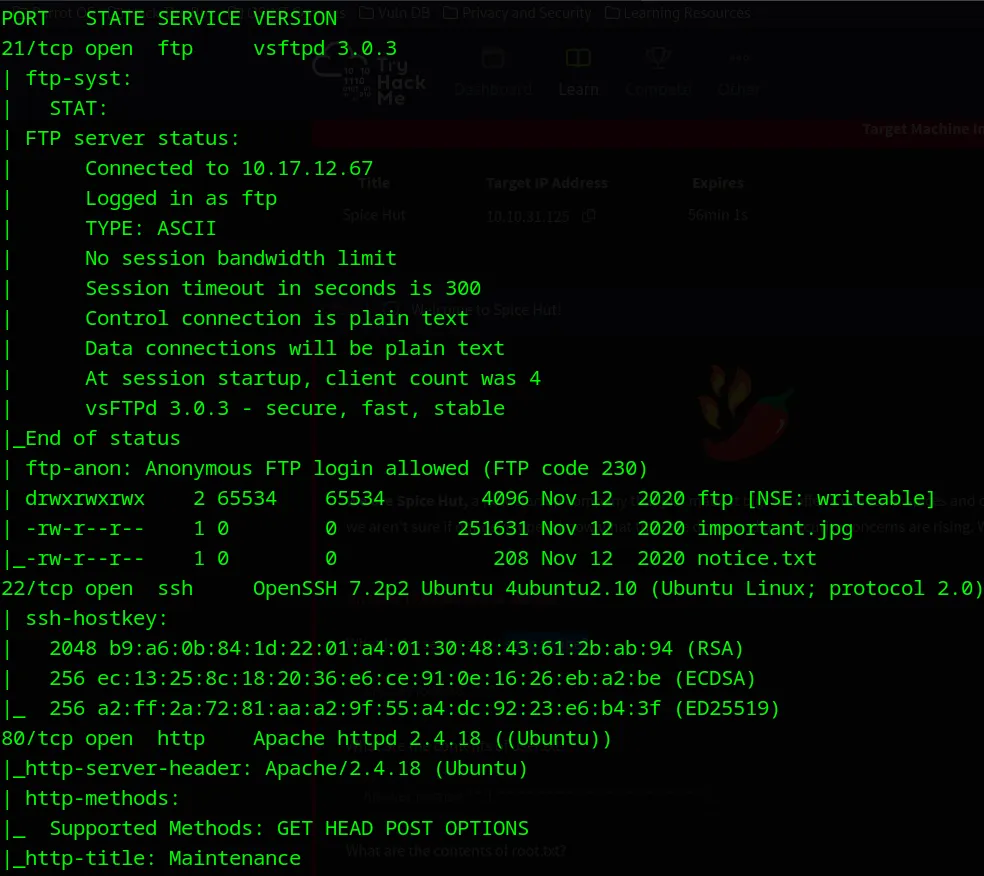The image size is (984, 876).
Task: Click the Expires countdown timer
Action: pos(718,214)
